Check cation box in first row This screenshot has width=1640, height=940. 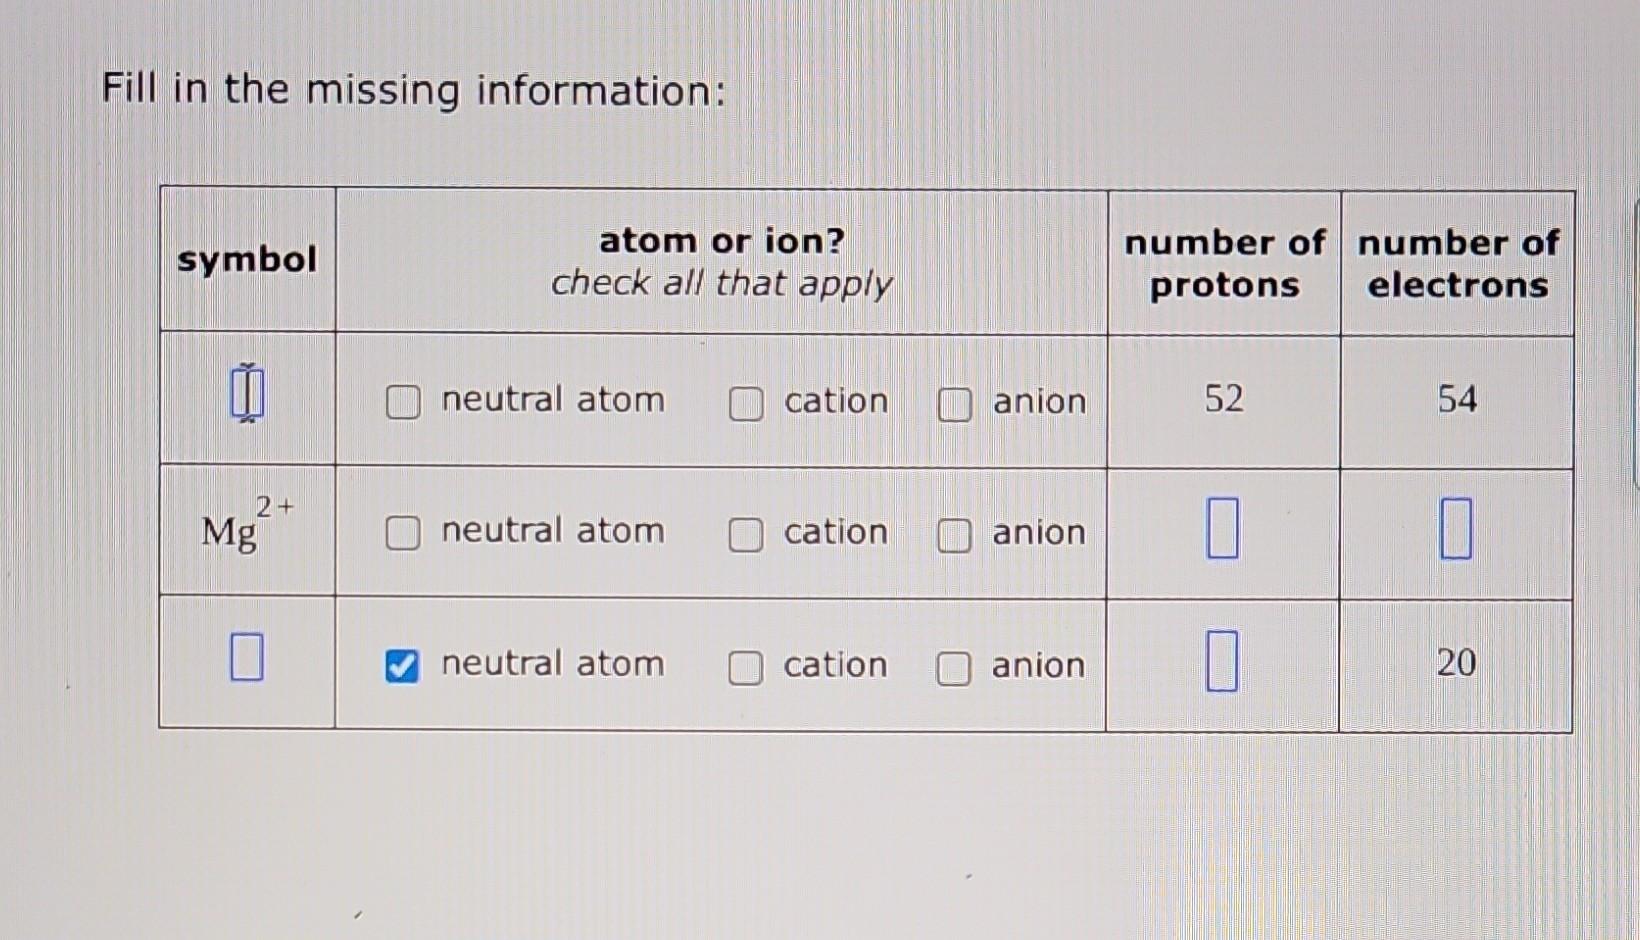pyautogui.click(x=746, y=404)
